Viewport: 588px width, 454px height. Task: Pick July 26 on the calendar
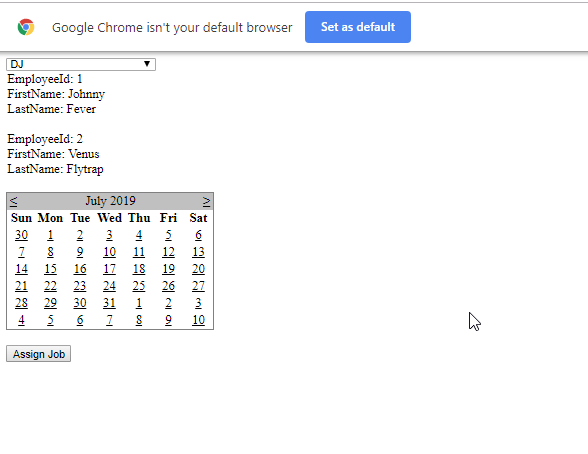[168, 286]
